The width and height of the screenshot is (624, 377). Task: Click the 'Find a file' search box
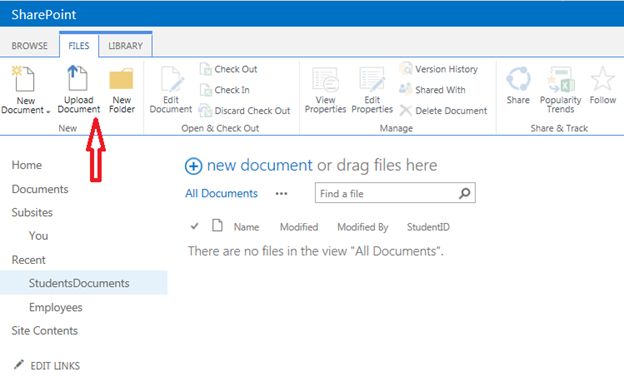[x=395, y=193]
